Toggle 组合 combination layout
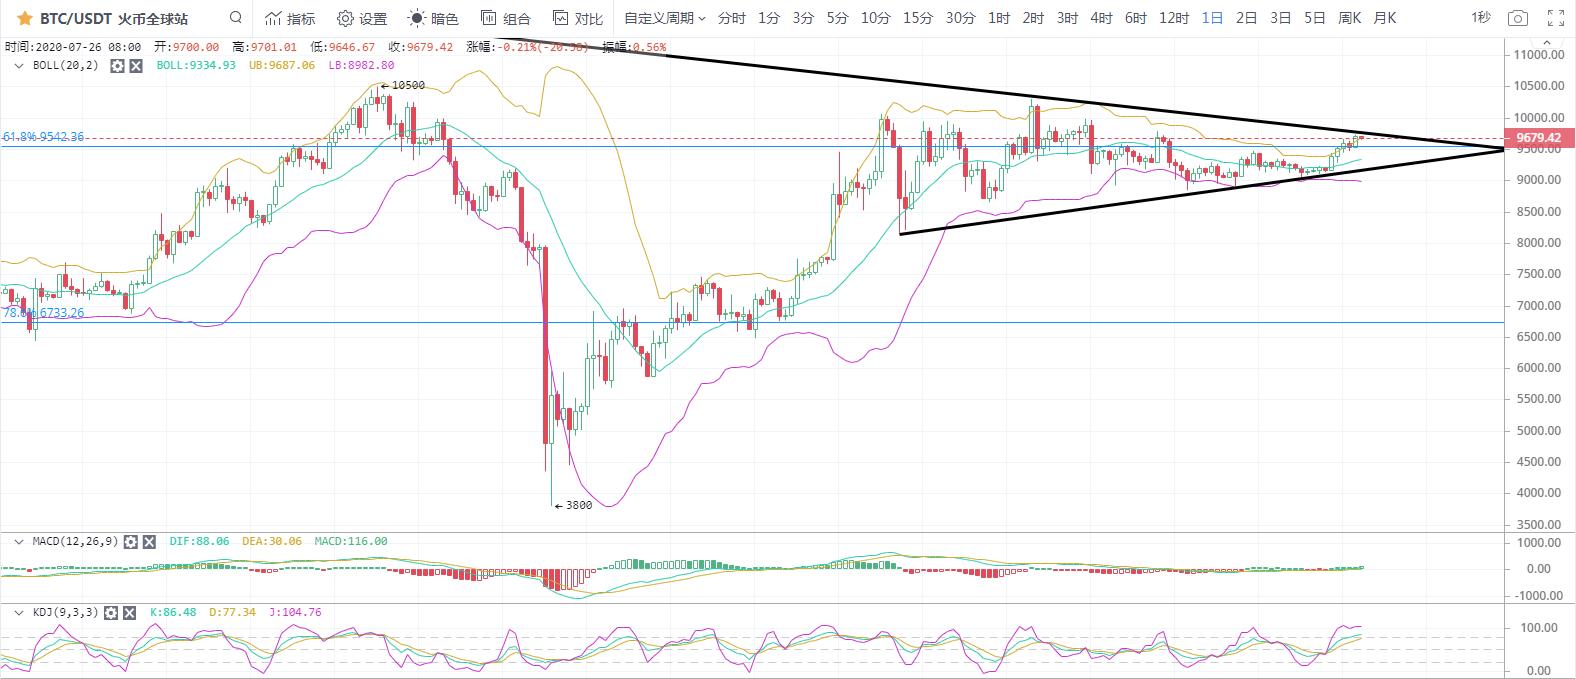 click(x=505, y=18)
